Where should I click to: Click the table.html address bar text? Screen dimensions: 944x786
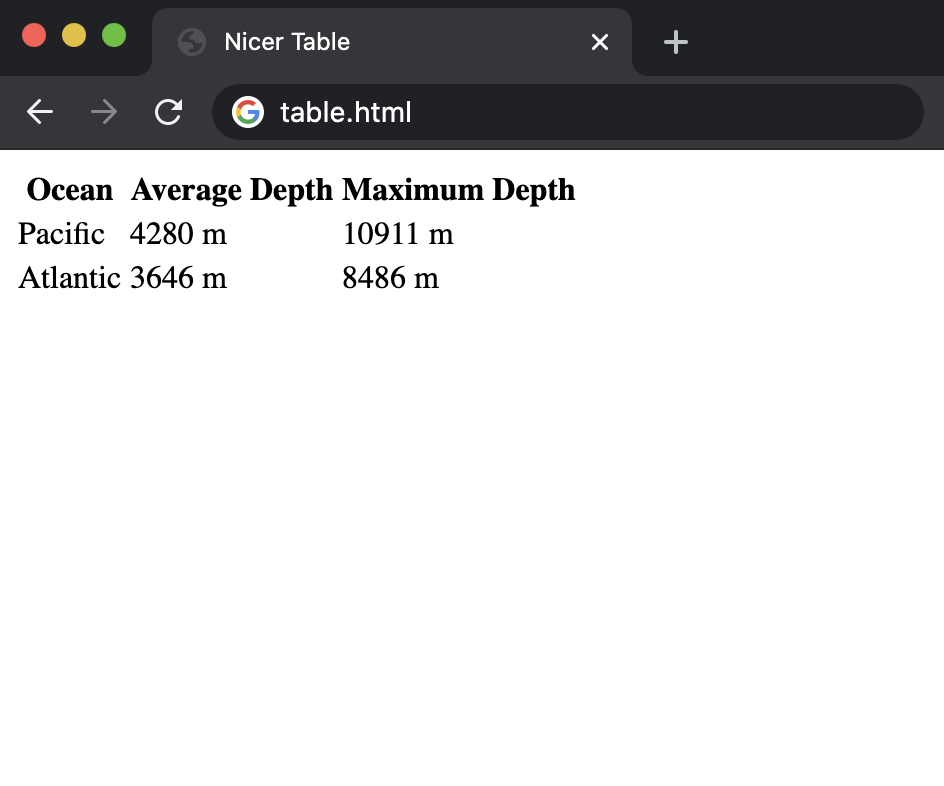[x=346, y=112]
